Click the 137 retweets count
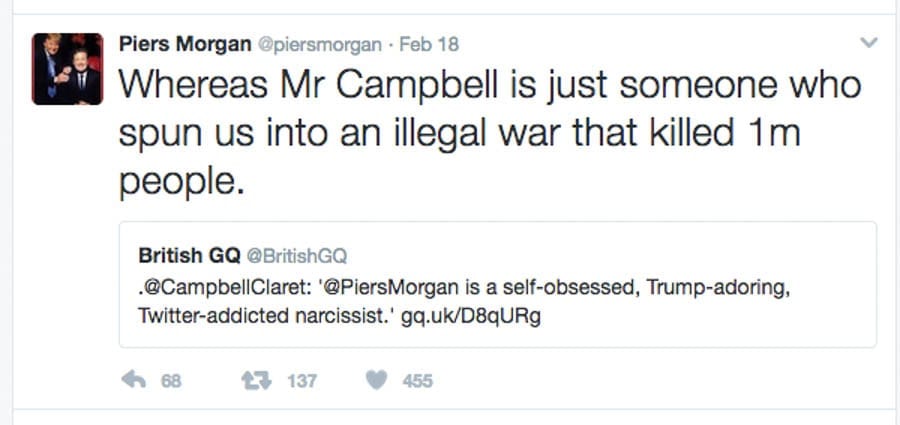The image size is (900, 425). (x=302, y=381)
